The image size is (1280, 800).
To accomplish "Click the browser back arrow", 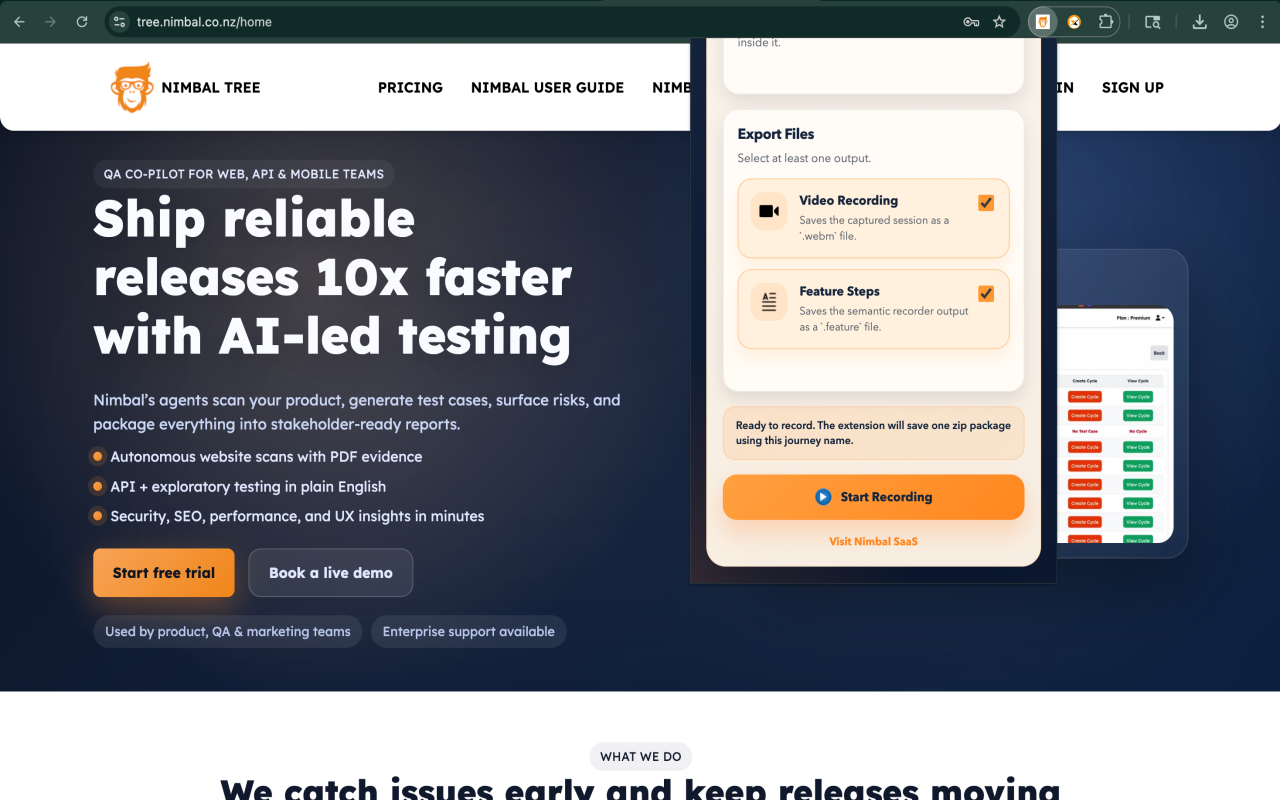I will pos(19,21).
